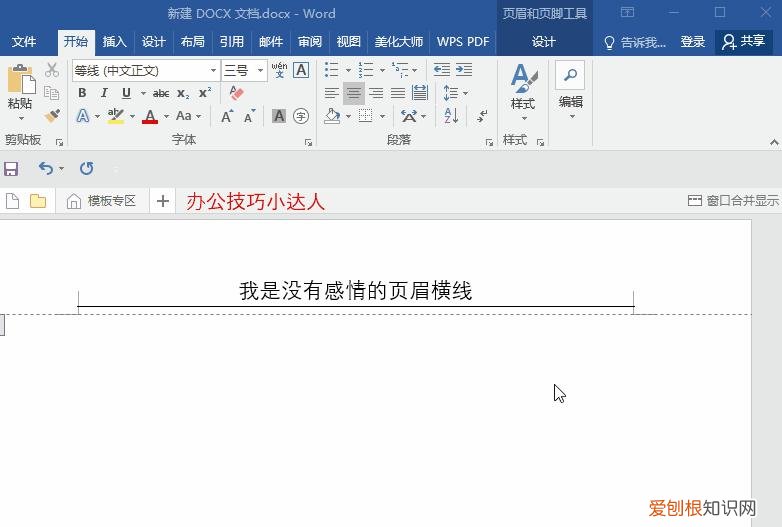Viewport: 782px width, 527px height.
Task: Click the Copy icon
Action: pos(52,93)
